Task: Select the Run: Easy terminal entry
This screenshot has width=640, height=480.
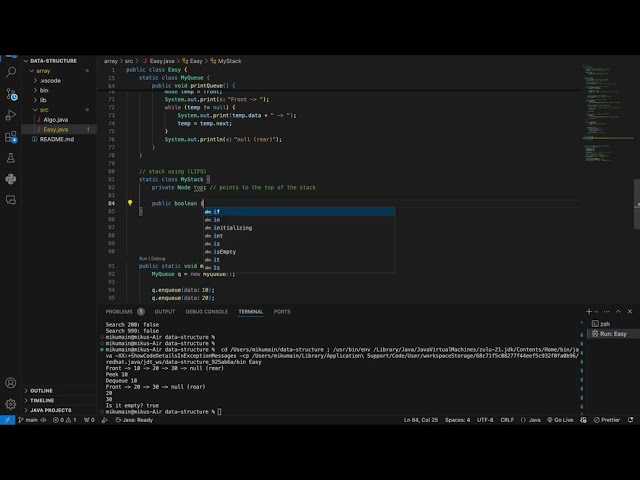Action: [x=612, y=333]
